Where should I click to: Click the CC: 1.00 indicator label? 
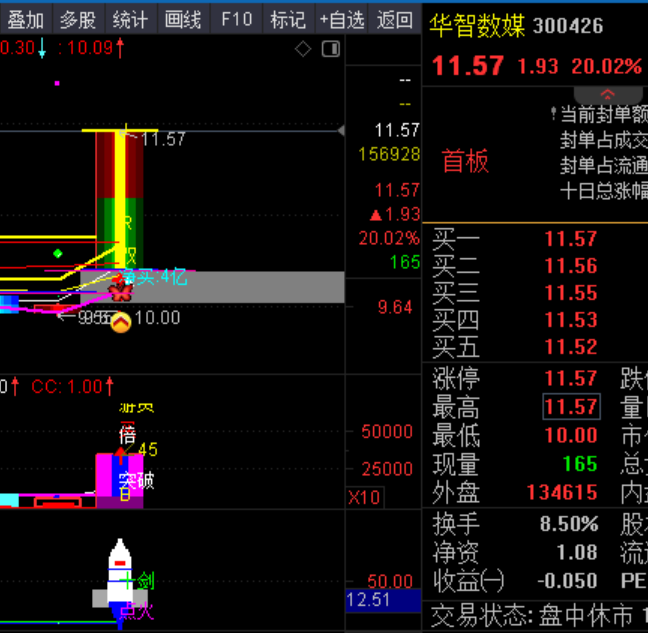click(x=72, y=387)
